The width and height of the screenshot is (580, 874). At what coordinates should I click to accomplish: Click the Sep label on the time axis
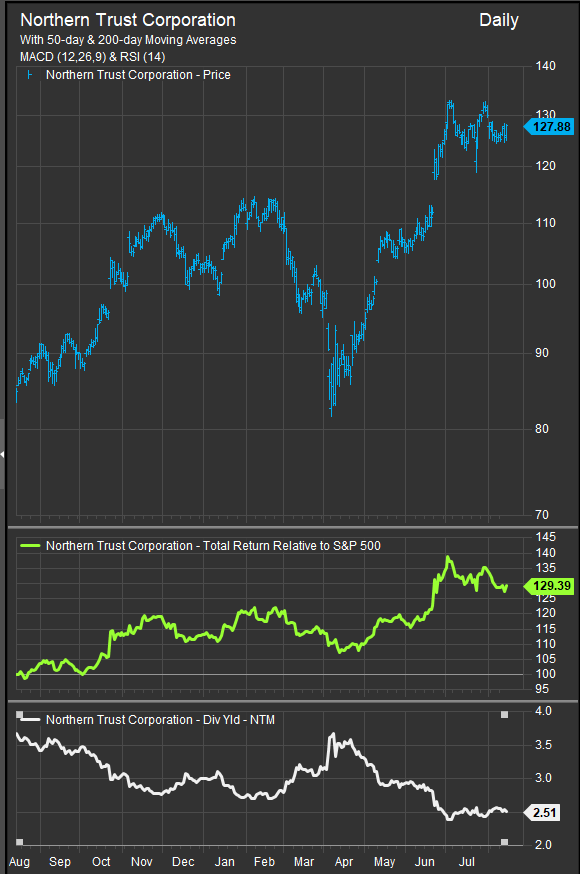(x=60, y=862)
